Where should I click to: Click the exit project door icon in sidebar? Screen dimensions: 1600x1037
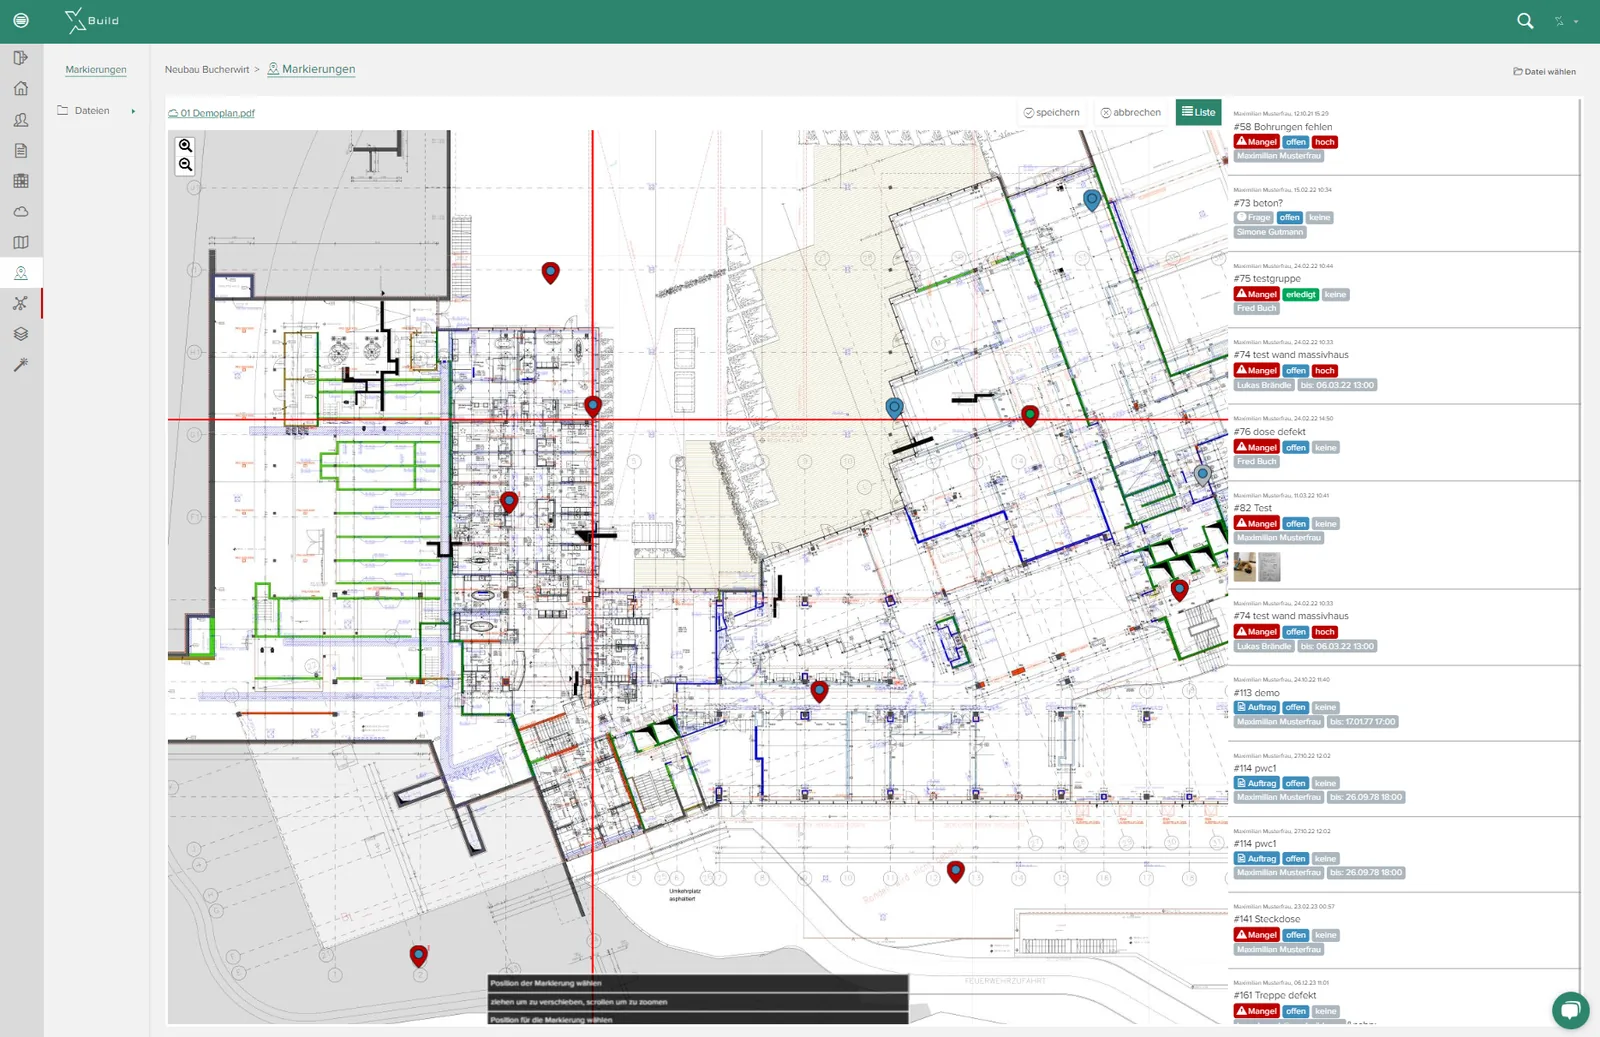21,58
